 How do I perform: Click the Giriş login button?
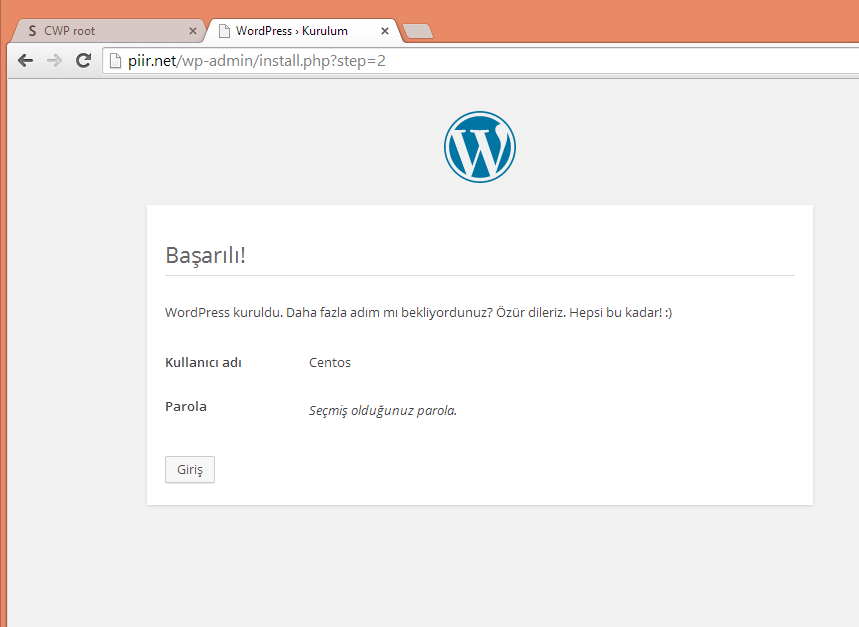[190, 469]
